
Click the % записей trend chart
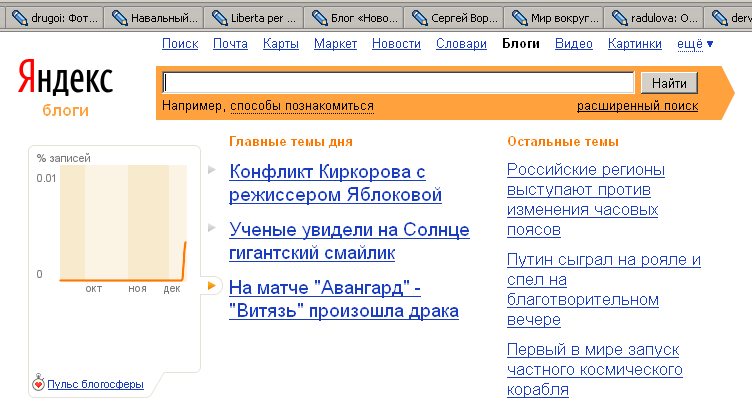coord(123,223)
